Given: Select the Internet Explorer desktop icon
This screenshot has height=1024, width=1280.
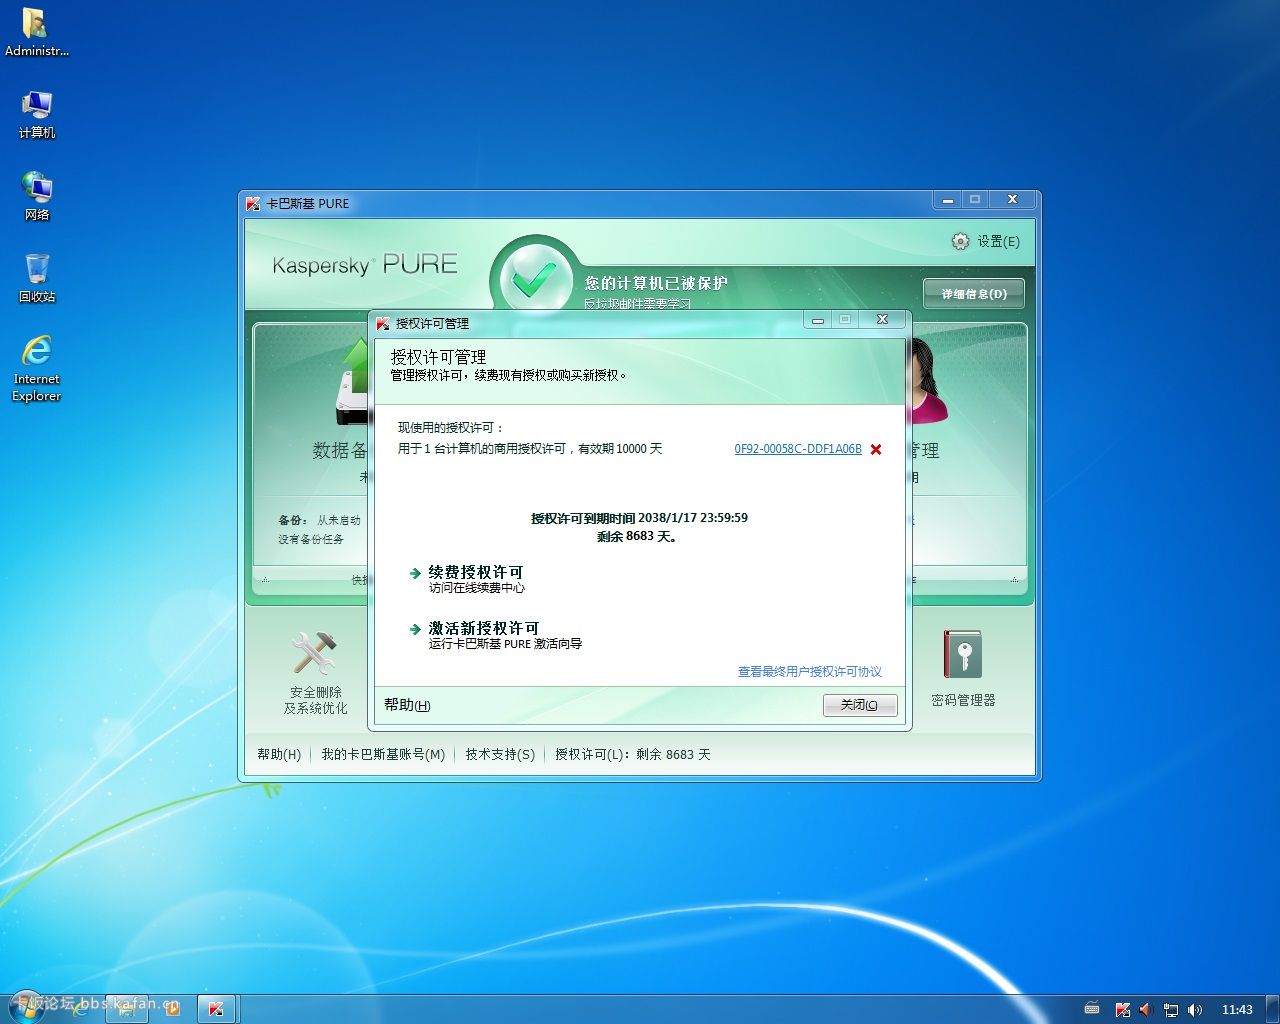Looking at the screenshot, I should pos(36,368).
